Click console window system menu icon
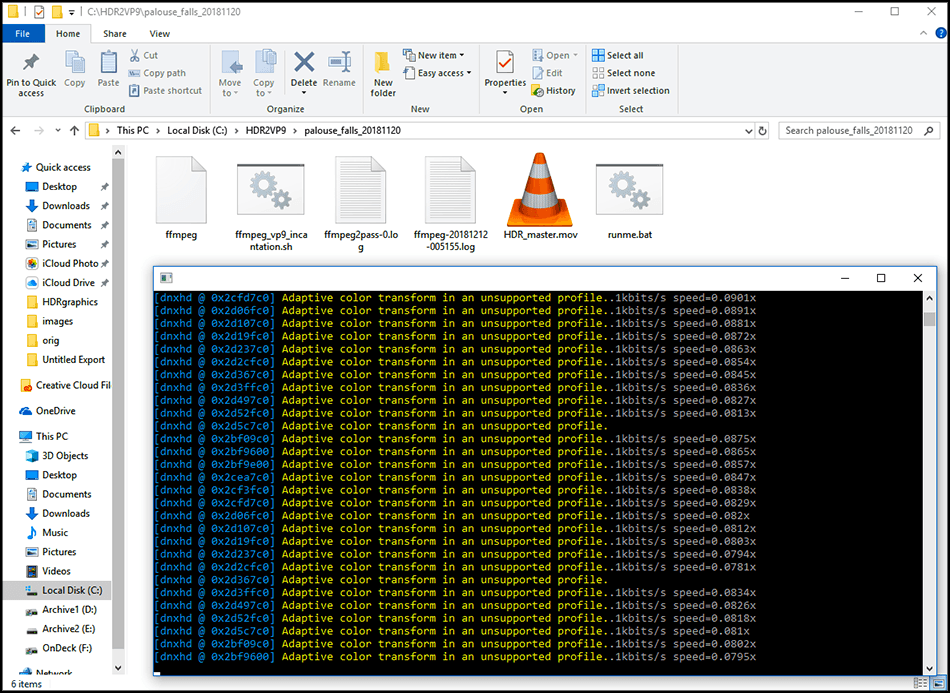Image resolution: width=950 pixels, height=693 pixels. (166, 278)
